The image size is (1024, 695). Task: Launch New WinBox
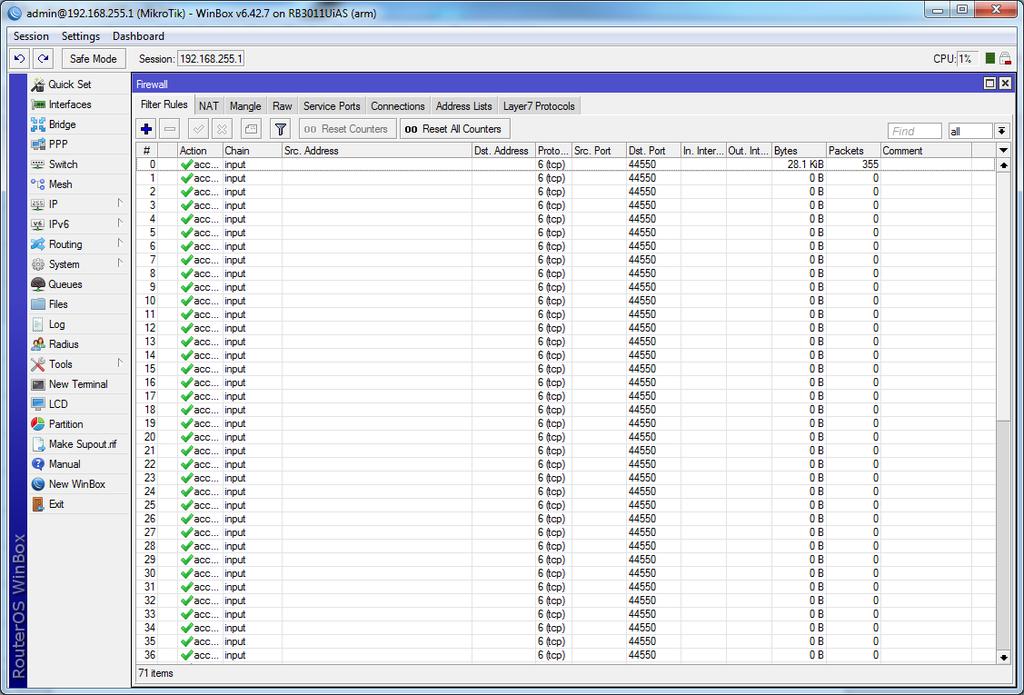[76, 484]
